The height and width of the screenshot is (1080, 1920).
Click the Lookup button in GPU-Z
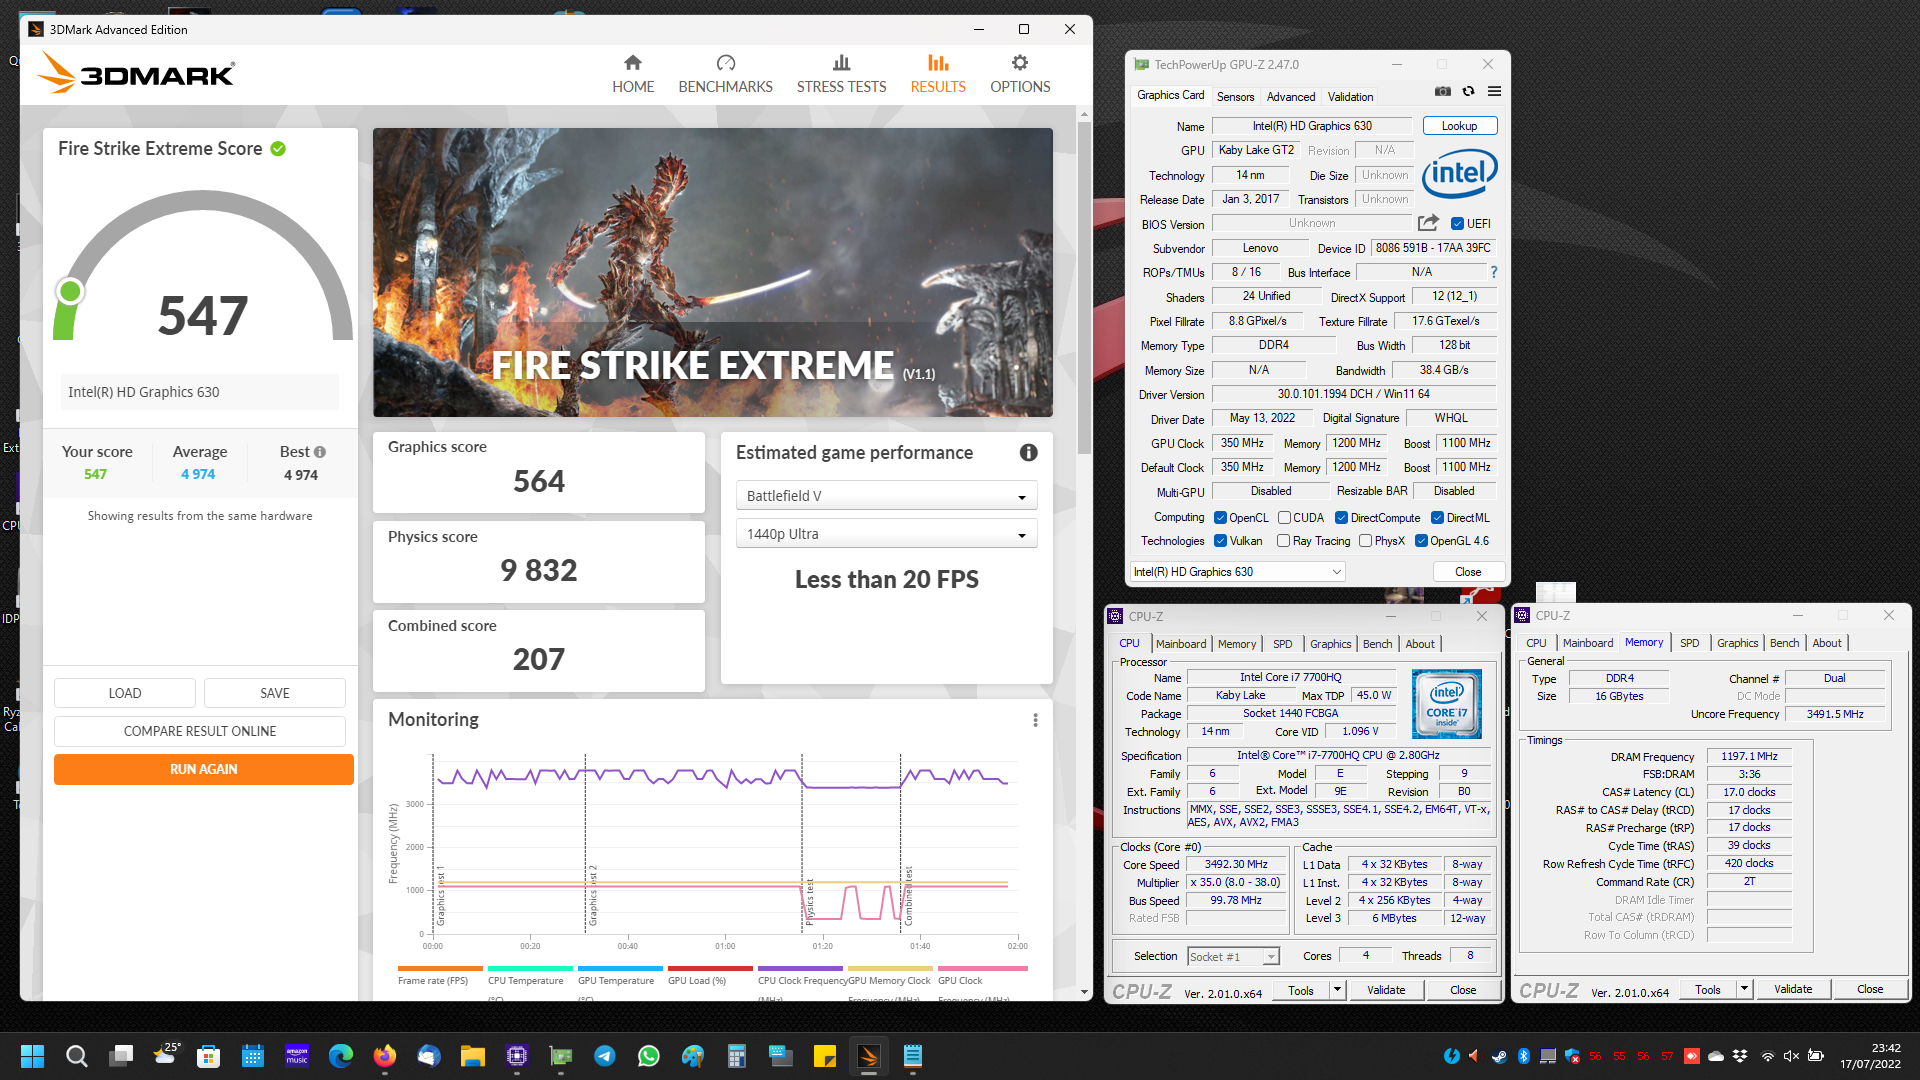1459,126
